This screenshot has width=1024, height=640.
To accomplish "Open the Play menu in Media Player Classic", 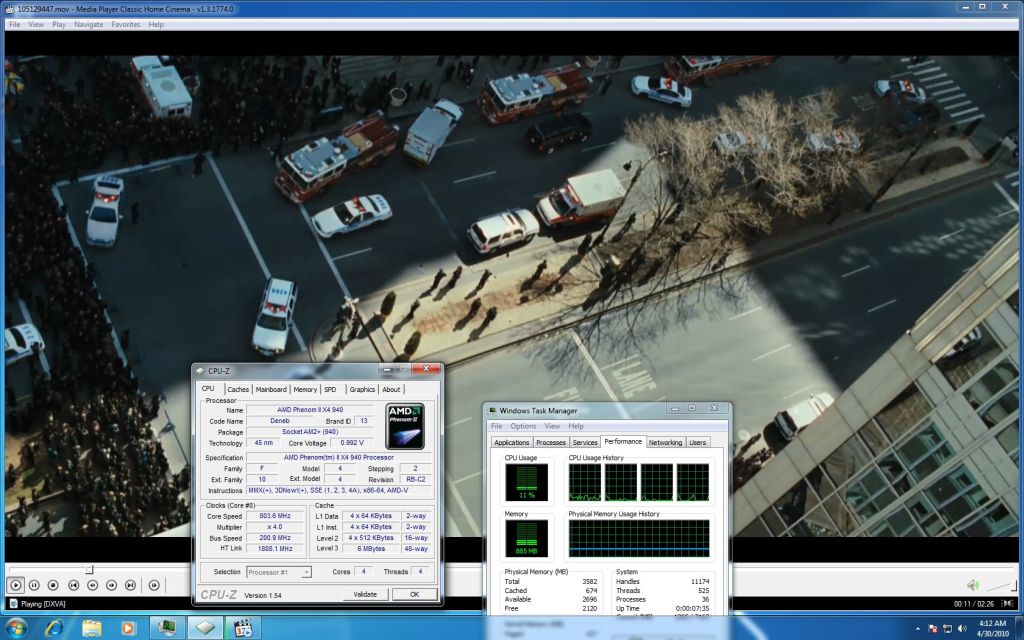I will [x=59, y=25].
